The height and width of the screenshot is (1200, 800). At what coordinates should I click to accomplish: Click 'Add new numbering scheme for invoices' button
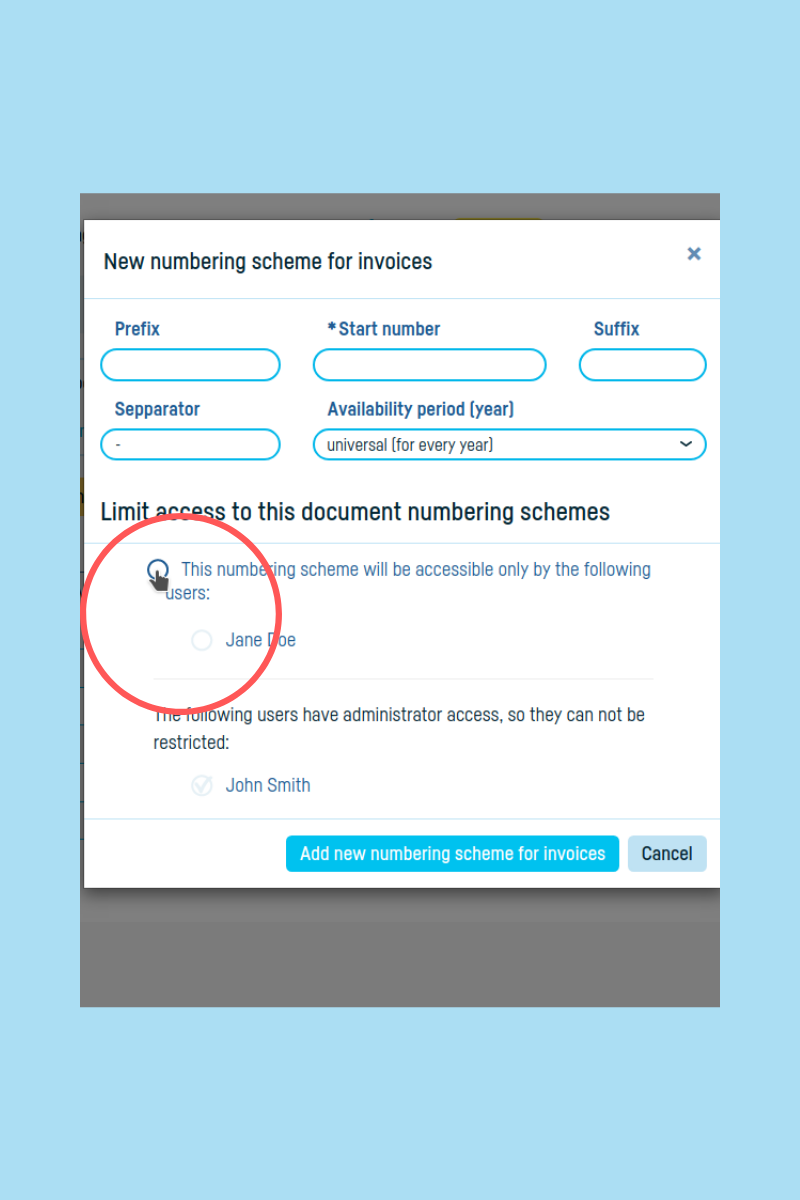point(452,854)
